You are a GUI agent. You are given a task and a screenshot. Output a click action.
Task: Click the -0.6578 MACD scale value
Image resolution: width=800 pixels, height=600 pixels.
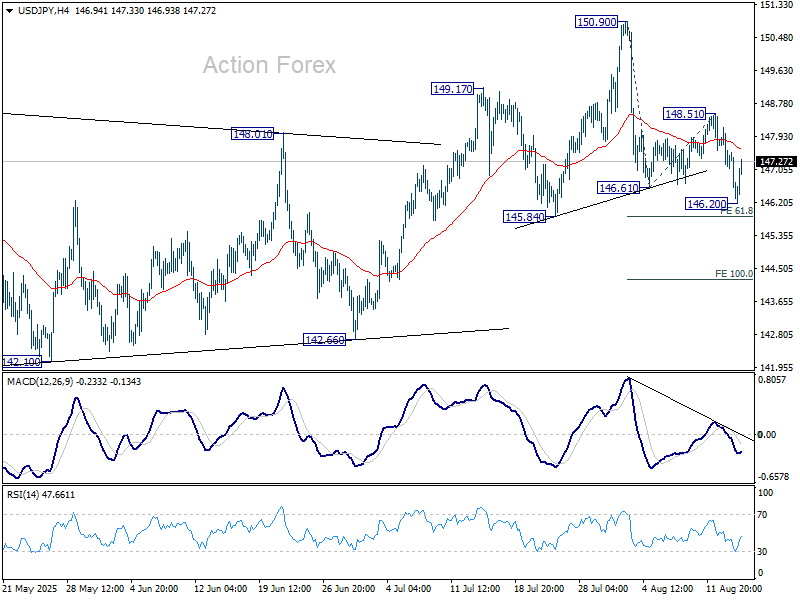(x=773, y=477)
